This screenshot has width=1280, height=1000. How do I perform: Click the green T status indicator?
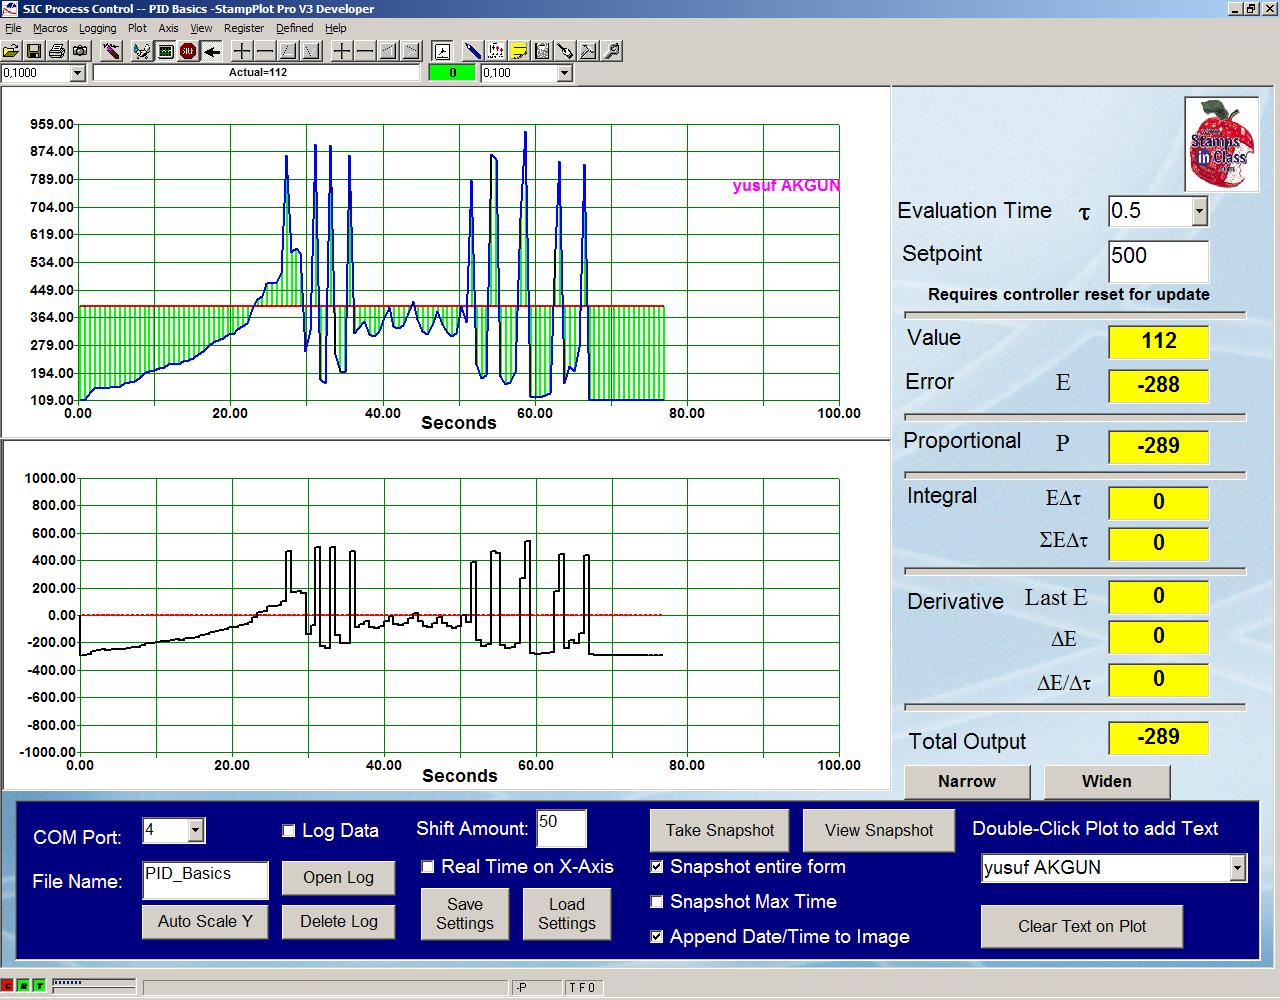tap(39, 986)
